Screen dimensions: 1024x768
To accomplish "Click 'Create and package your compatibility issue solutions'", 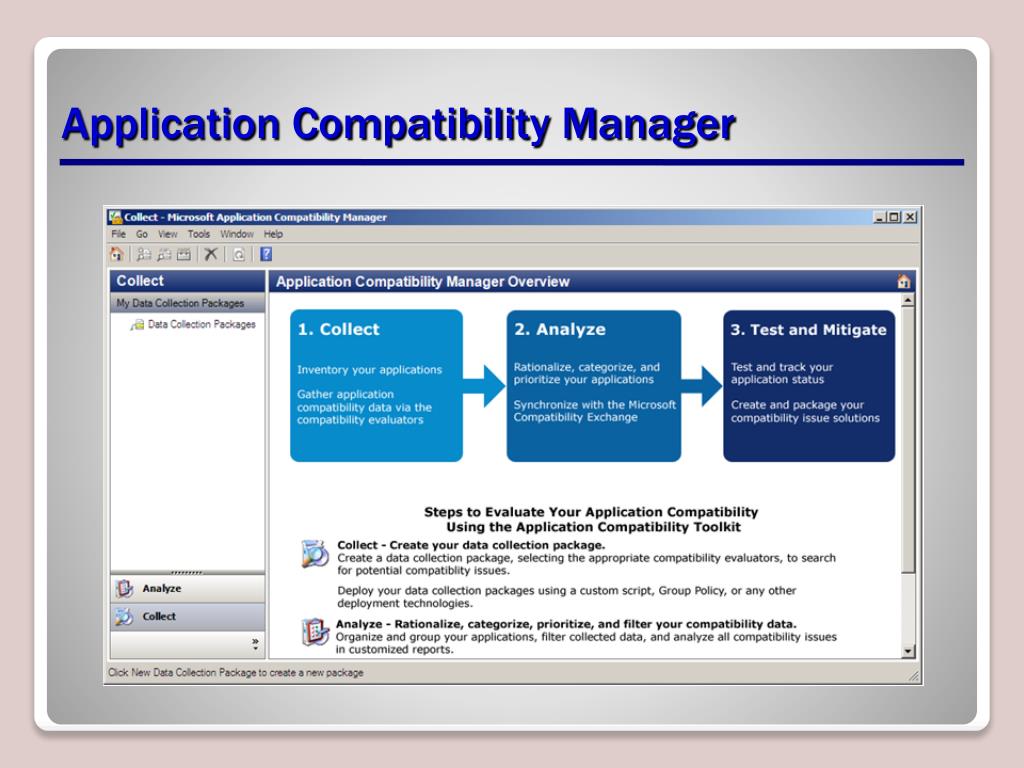I will click(x=805, y=411).
